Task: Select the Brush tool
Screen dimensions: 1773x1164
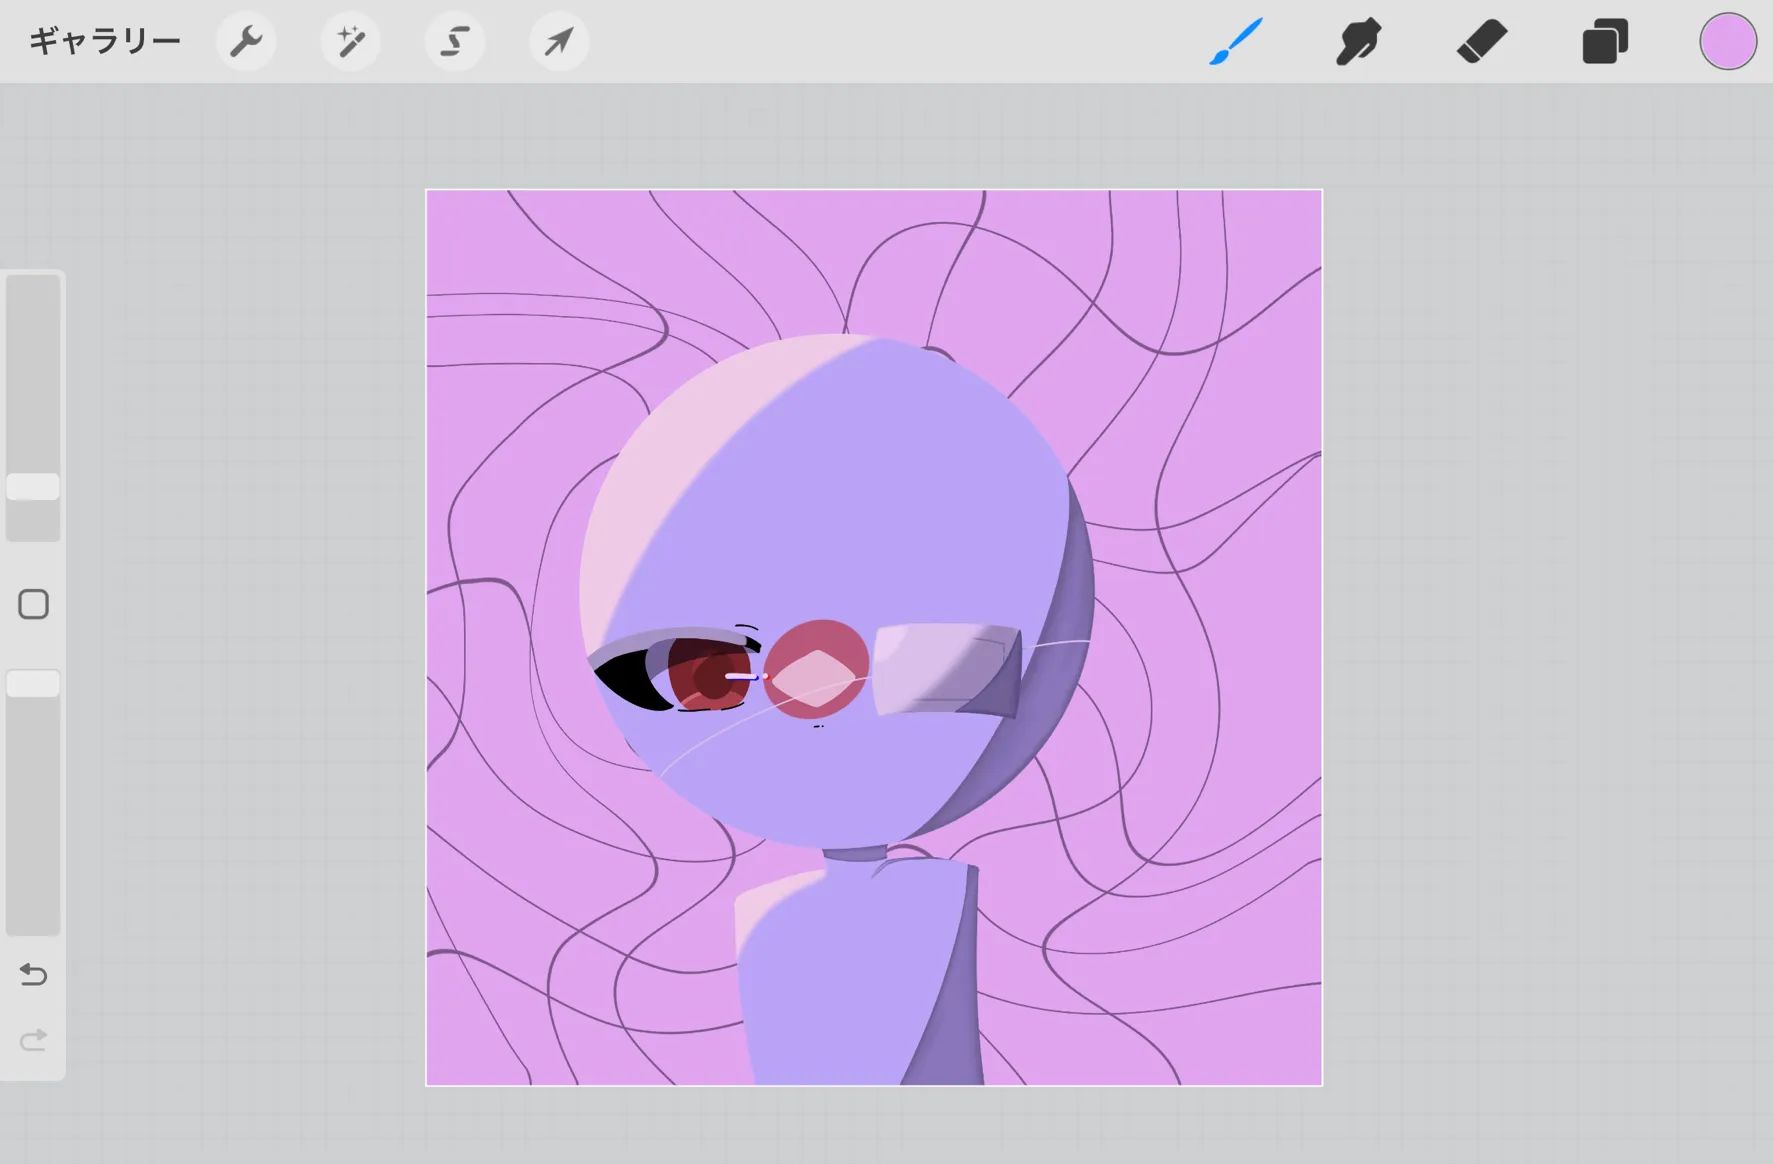Action: coord(1236,41)
